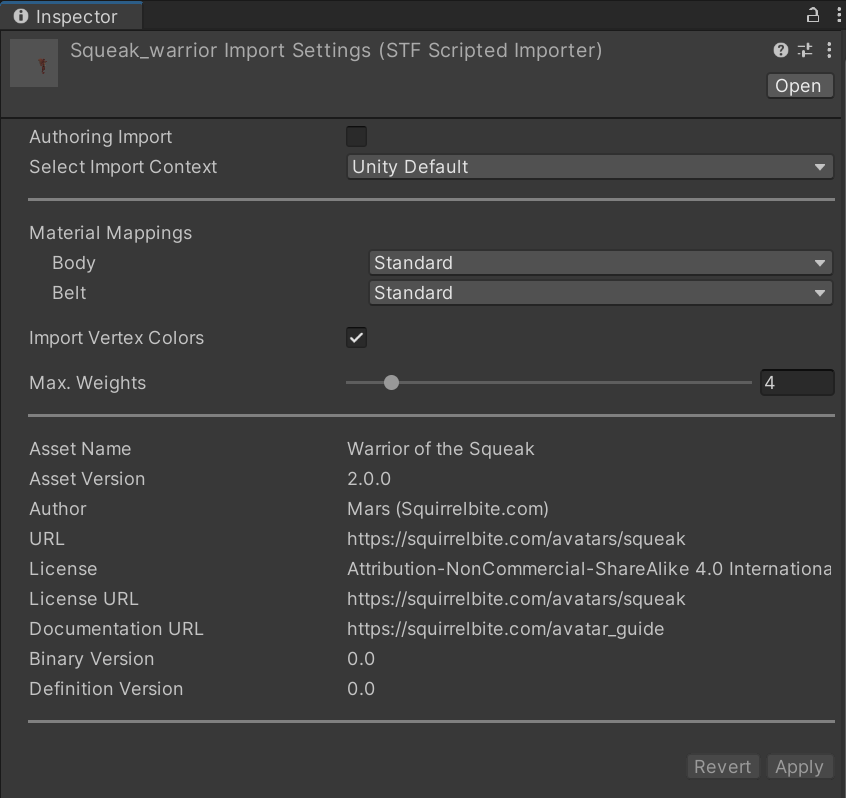846x798 pixels.
Task: Enable the Authoring Import checkbox
Action: [x=356, y=137]
